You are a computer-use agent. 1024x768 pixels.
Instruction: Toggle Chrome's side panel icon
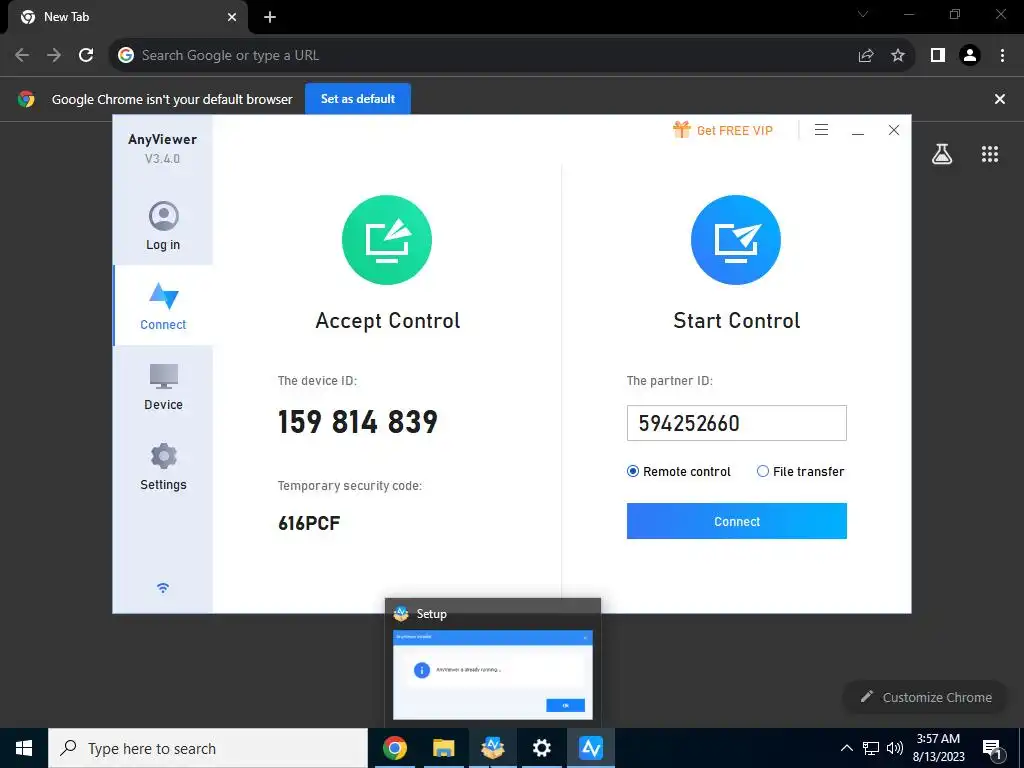pos(938,56)
